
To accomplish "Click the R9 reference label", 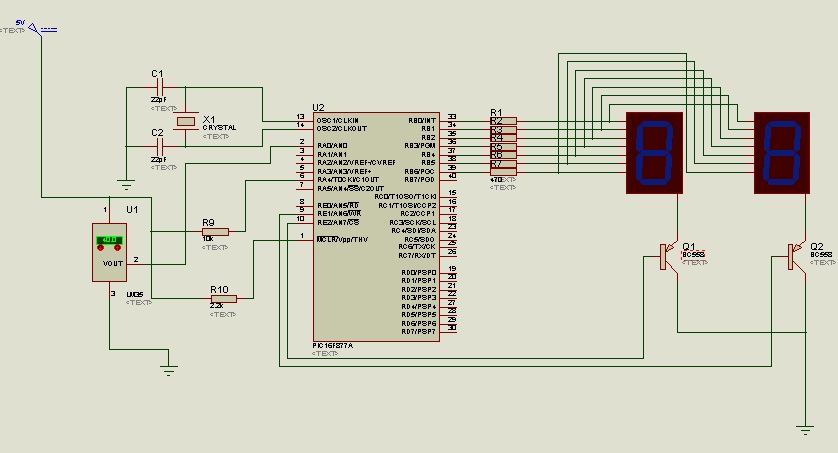I will pyautogui.click(x=208, y=222).
